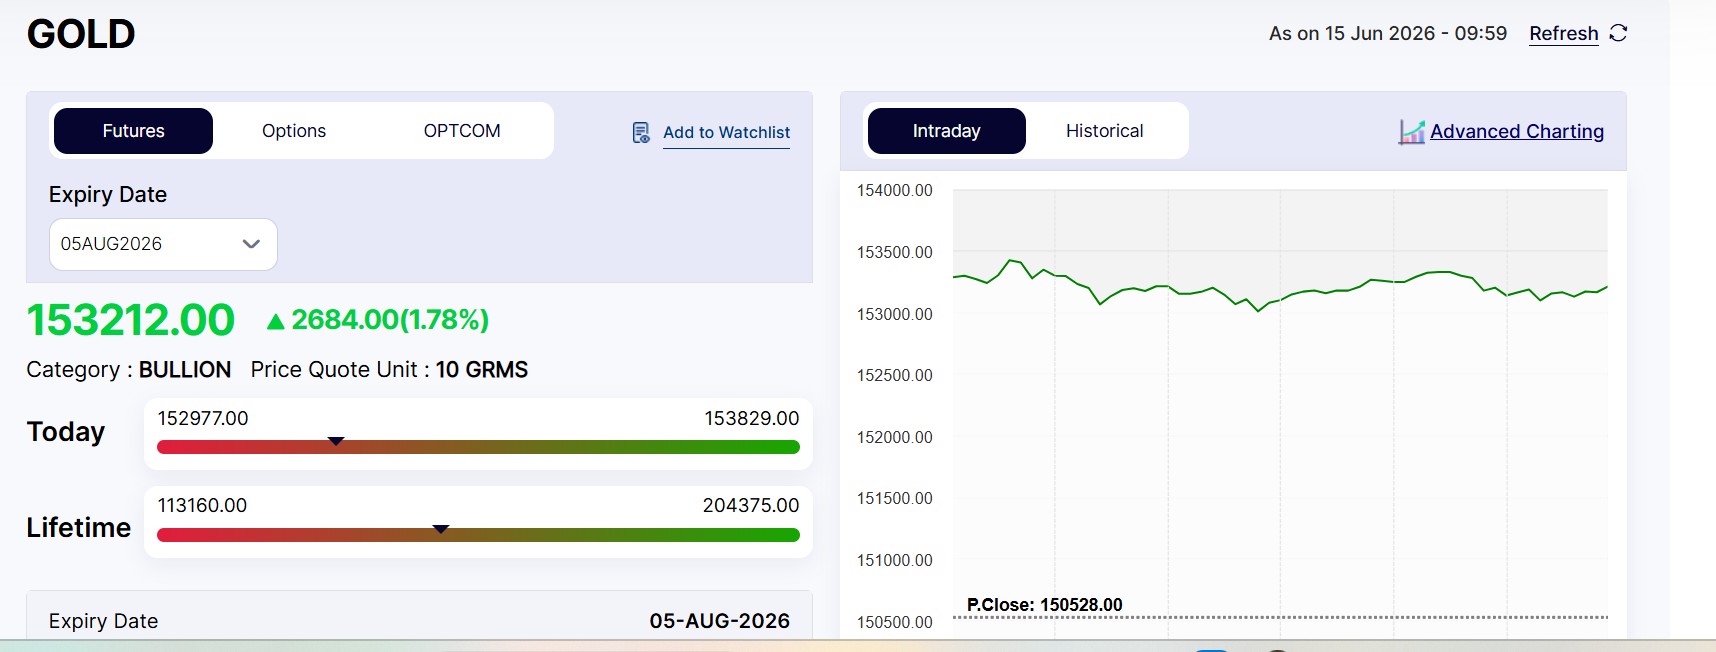Open the Advanced Charting link

pyautogui.click(x=1517, y=131)
